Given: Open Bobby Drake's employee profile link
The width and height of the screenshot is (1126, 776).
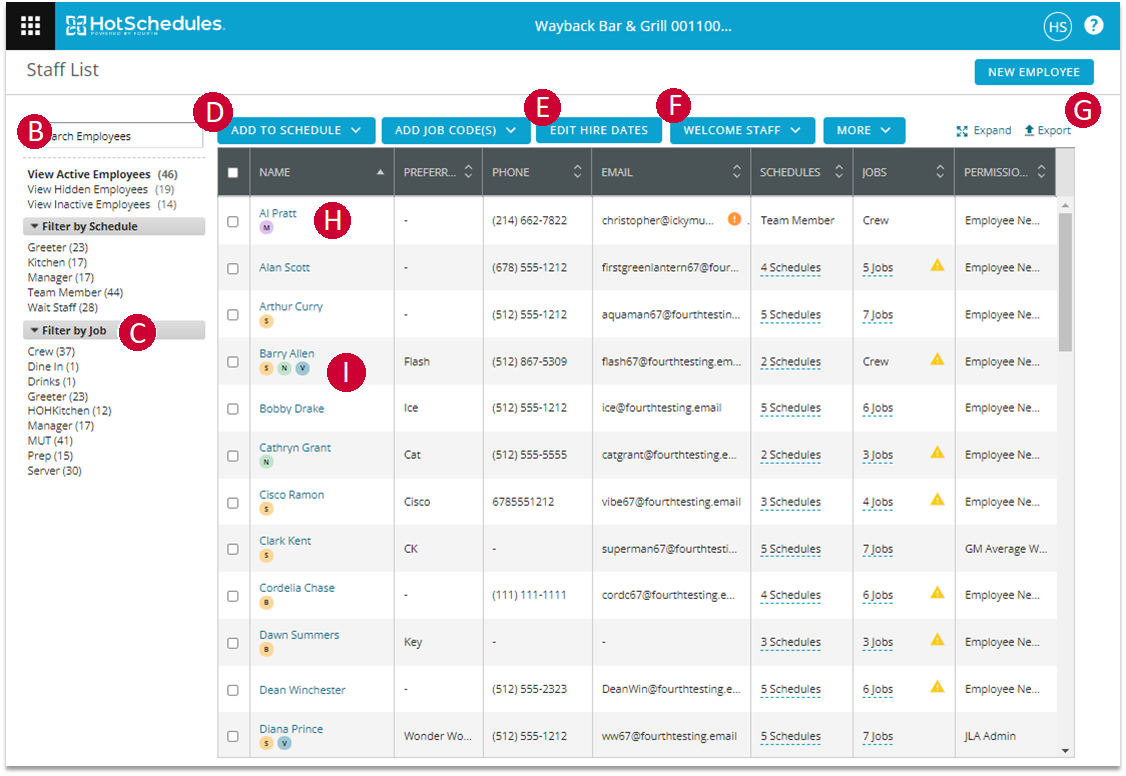Looking at the screenshot, I should point(291,408).
